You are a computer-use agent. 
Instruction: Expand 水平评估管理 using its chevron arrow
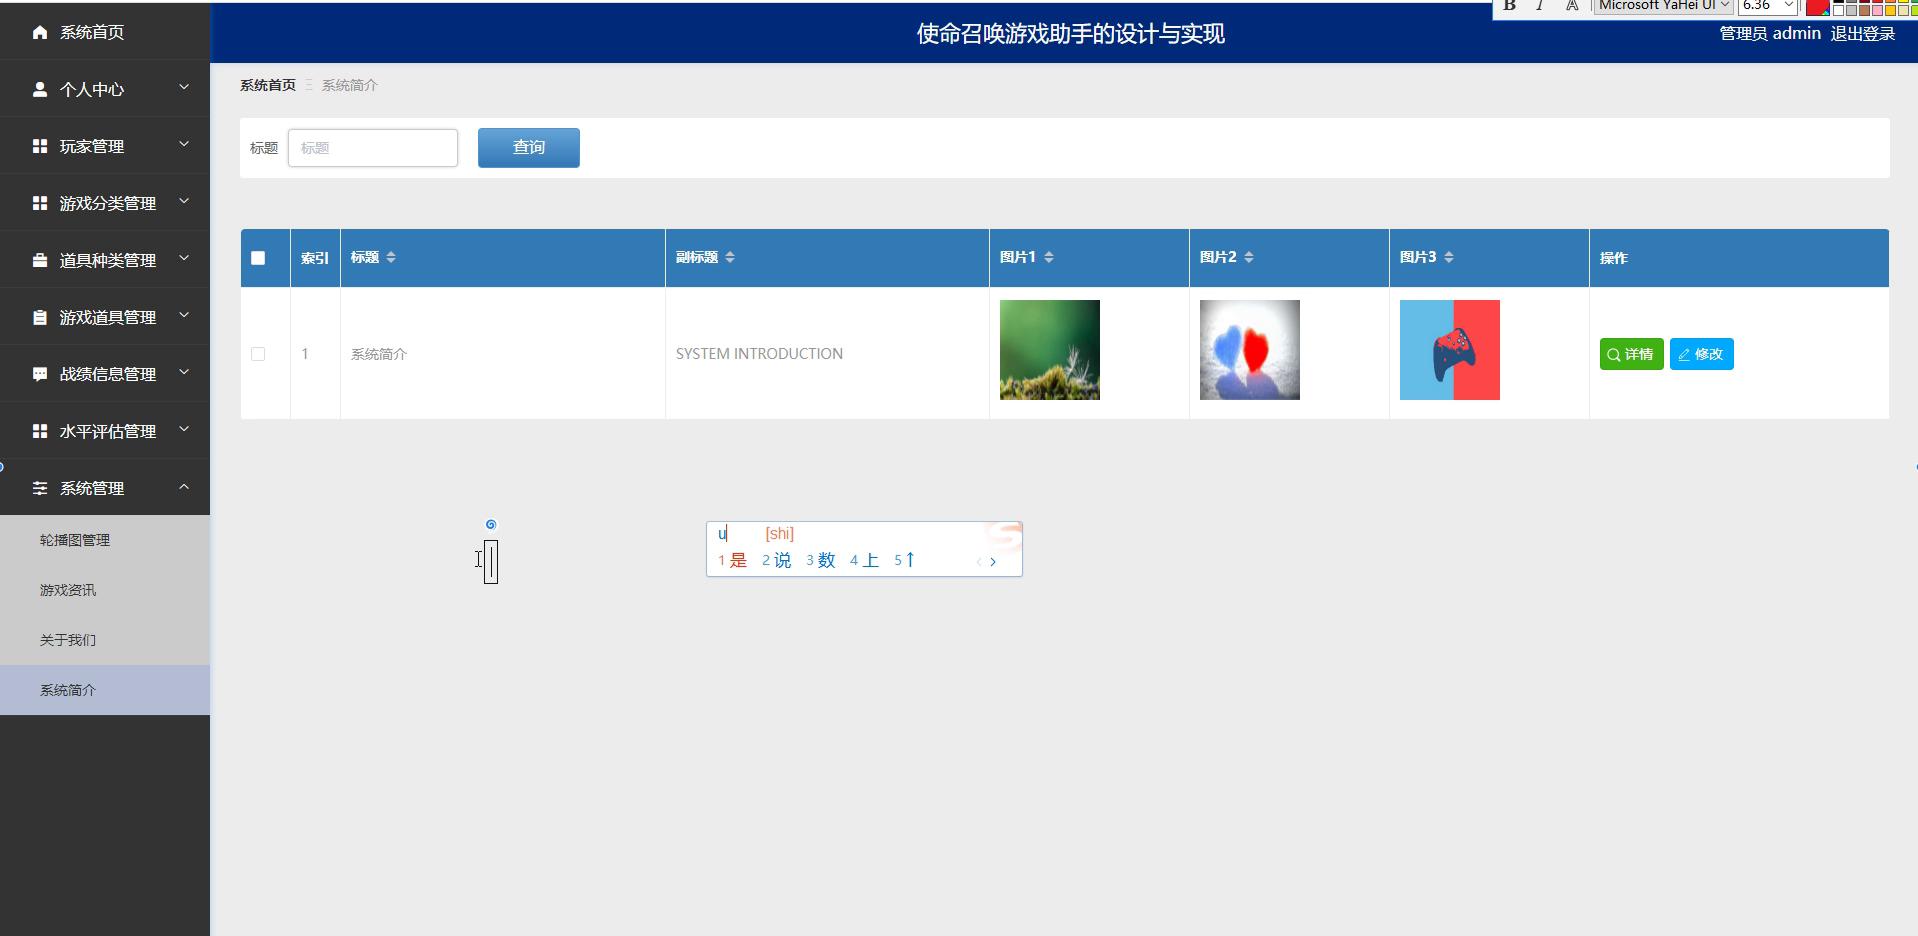(184, 430)
